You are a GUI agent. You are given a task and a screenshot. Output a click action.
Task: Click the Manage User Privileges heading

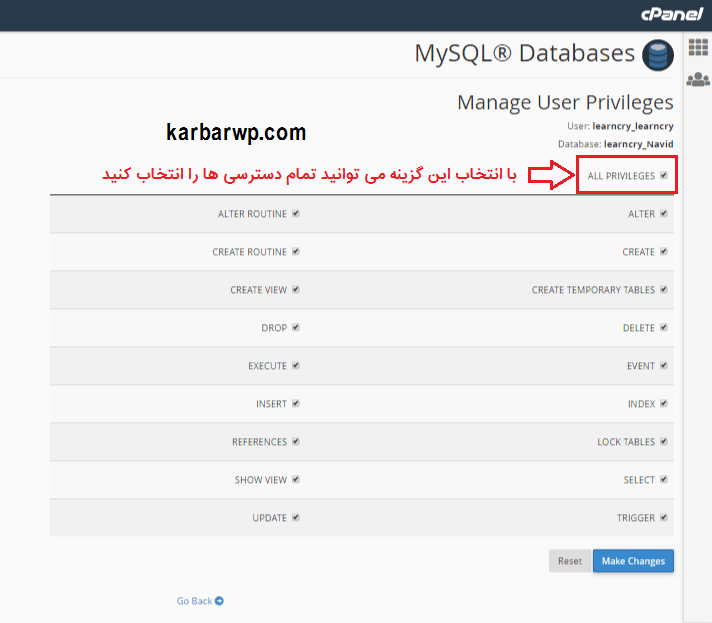(x=565, y=103)
